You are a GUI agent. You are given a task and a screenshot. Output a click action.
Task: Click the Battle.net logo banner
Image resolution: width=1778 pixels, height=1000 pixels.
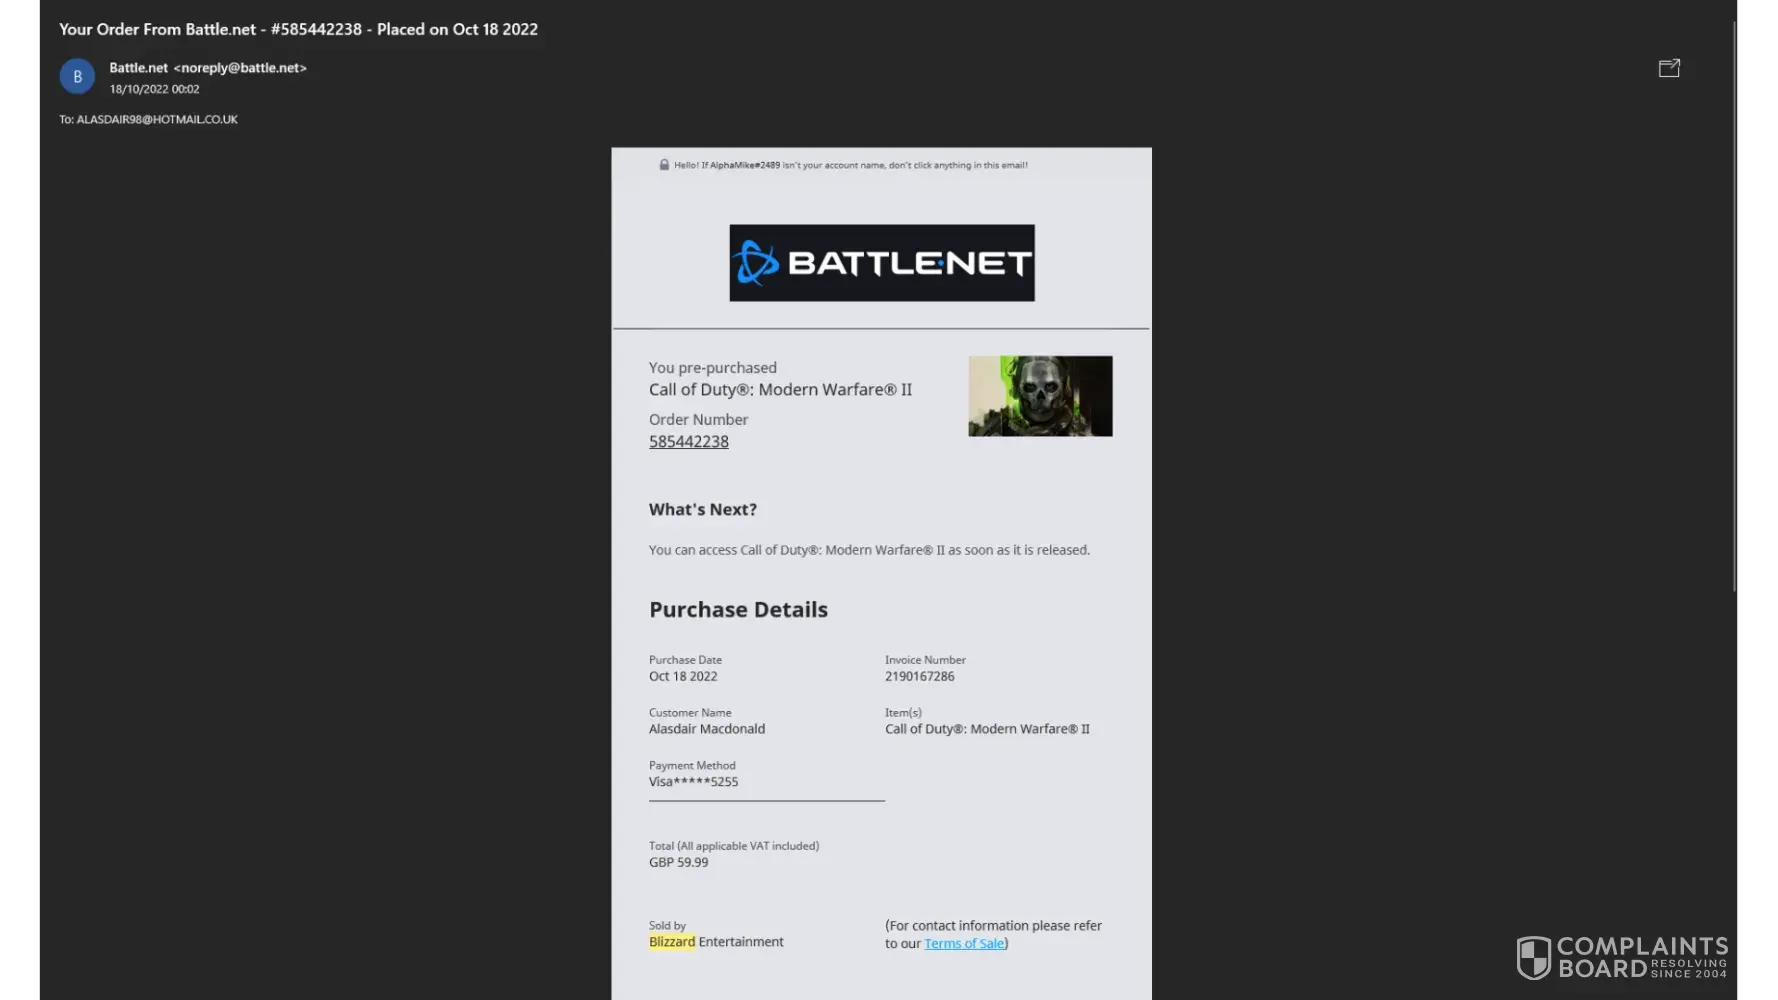[882, 263]
